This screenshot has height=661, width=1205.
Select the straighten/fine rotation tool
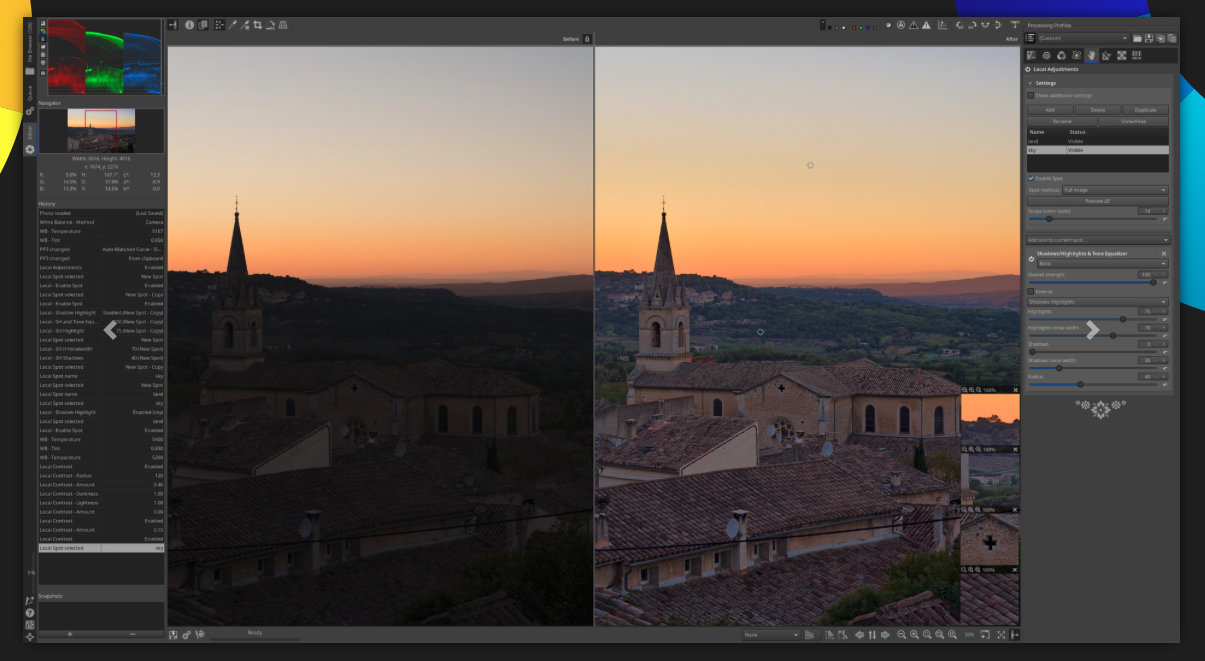pyautogui.click(x=270, y=25)
